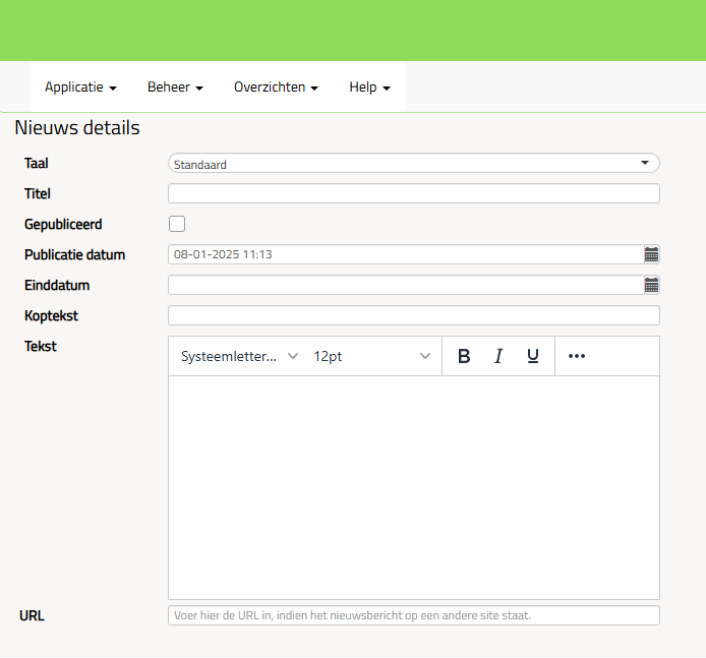Open the Einddatum calendar picker
Image resolution: width=706 pixels, height=658 pixels.
tap(651, 285)
